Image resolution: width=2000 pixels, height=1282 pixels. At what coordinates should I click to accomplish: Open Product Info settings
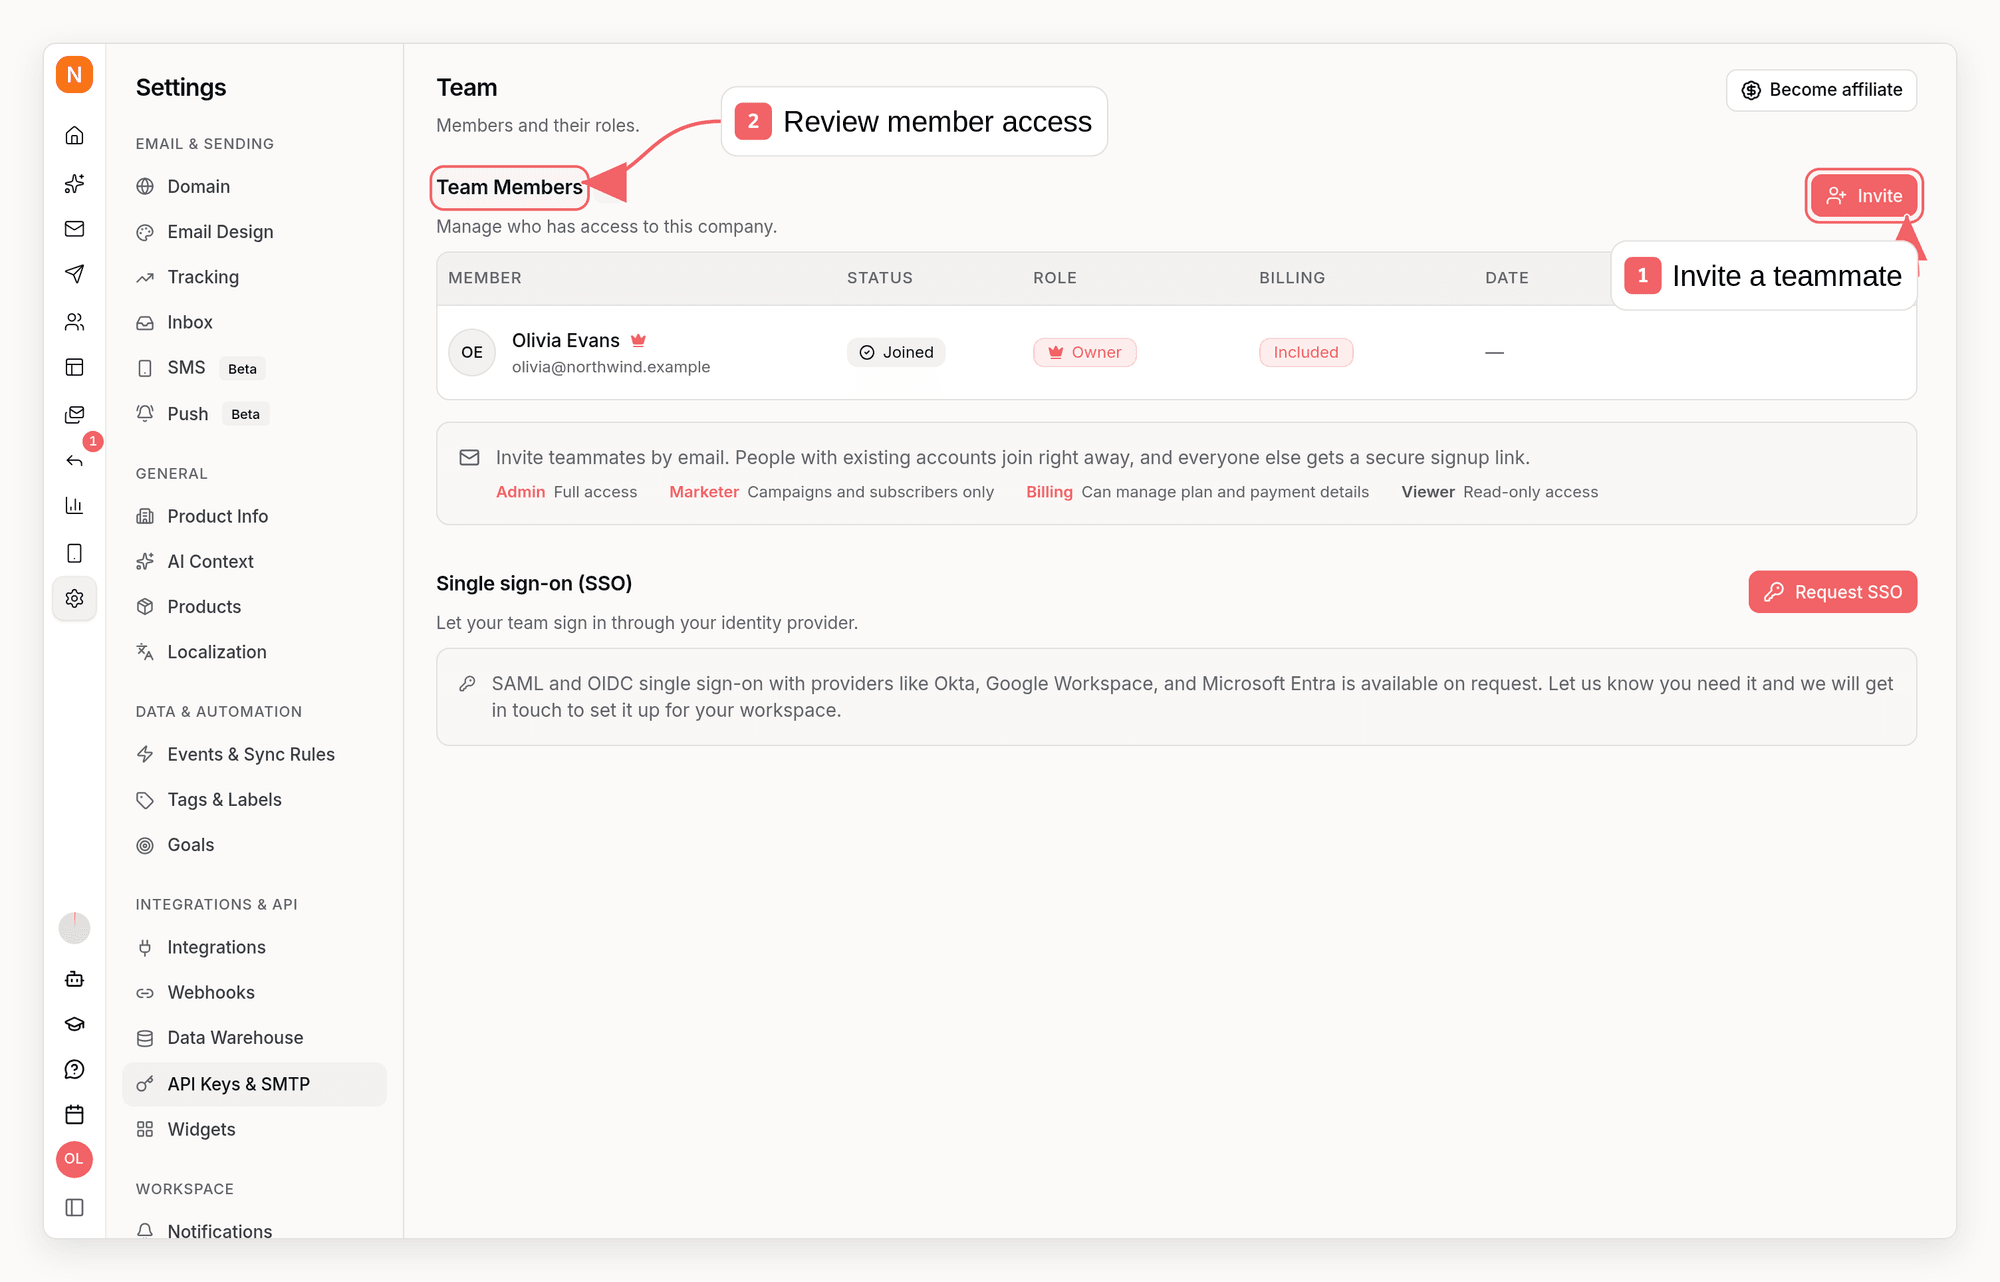pyautogui.click(x=254, y=516)
